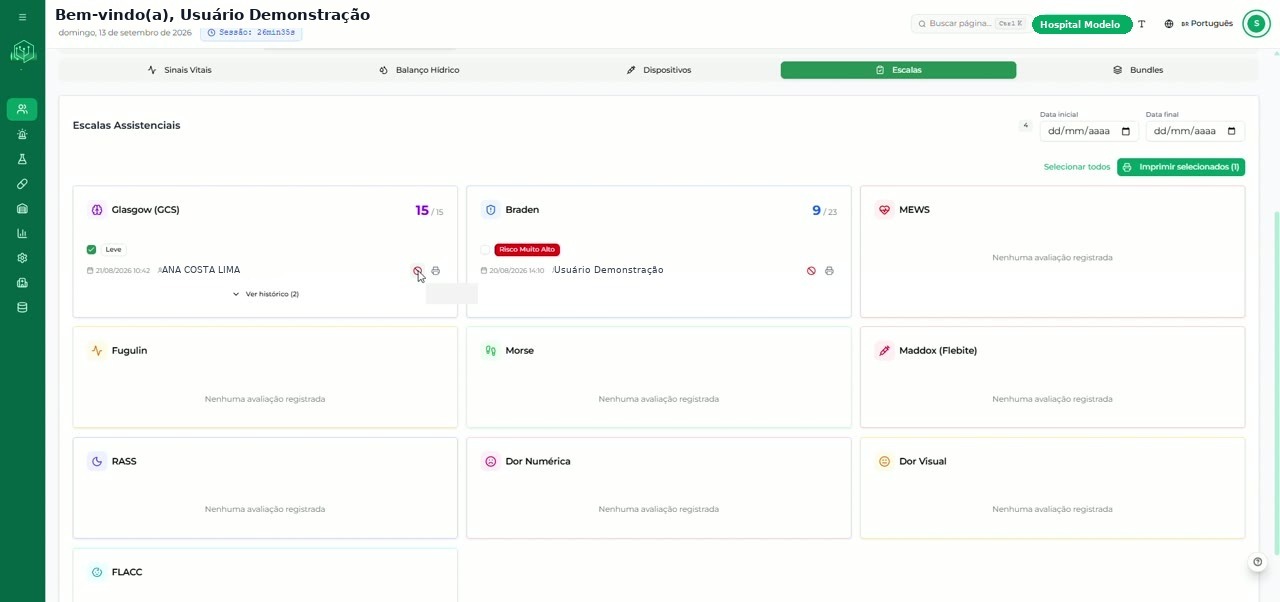
Task: Click the font size T icon
Action: point(1142,24)
